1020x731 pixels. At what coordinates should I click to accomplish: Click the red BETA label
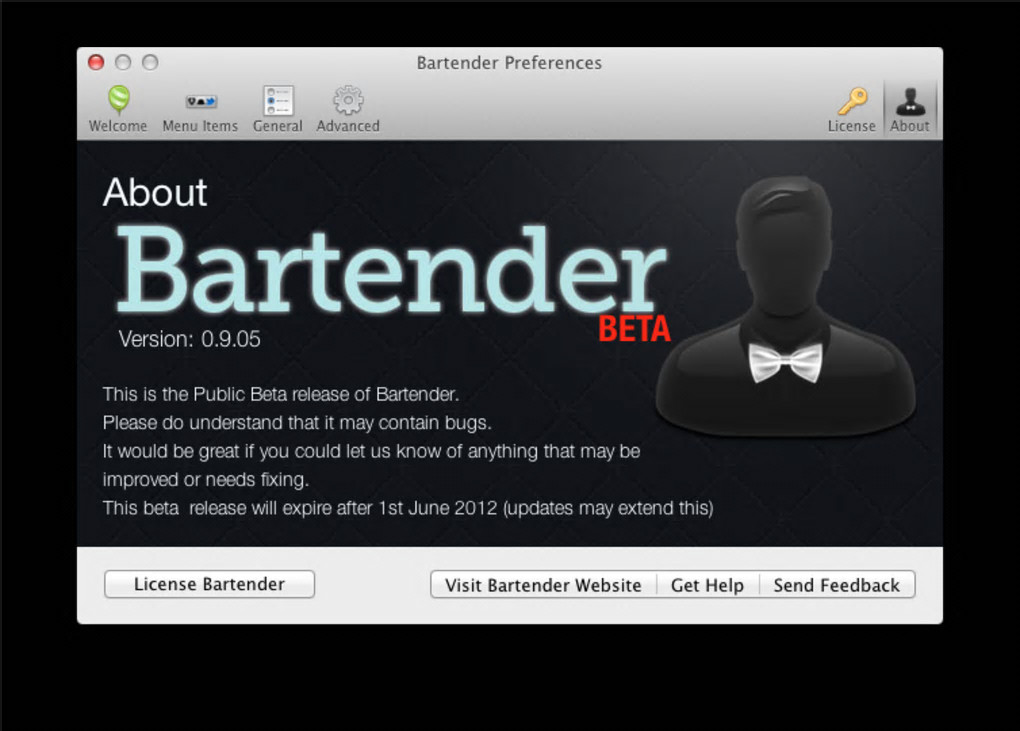(634, 329)
